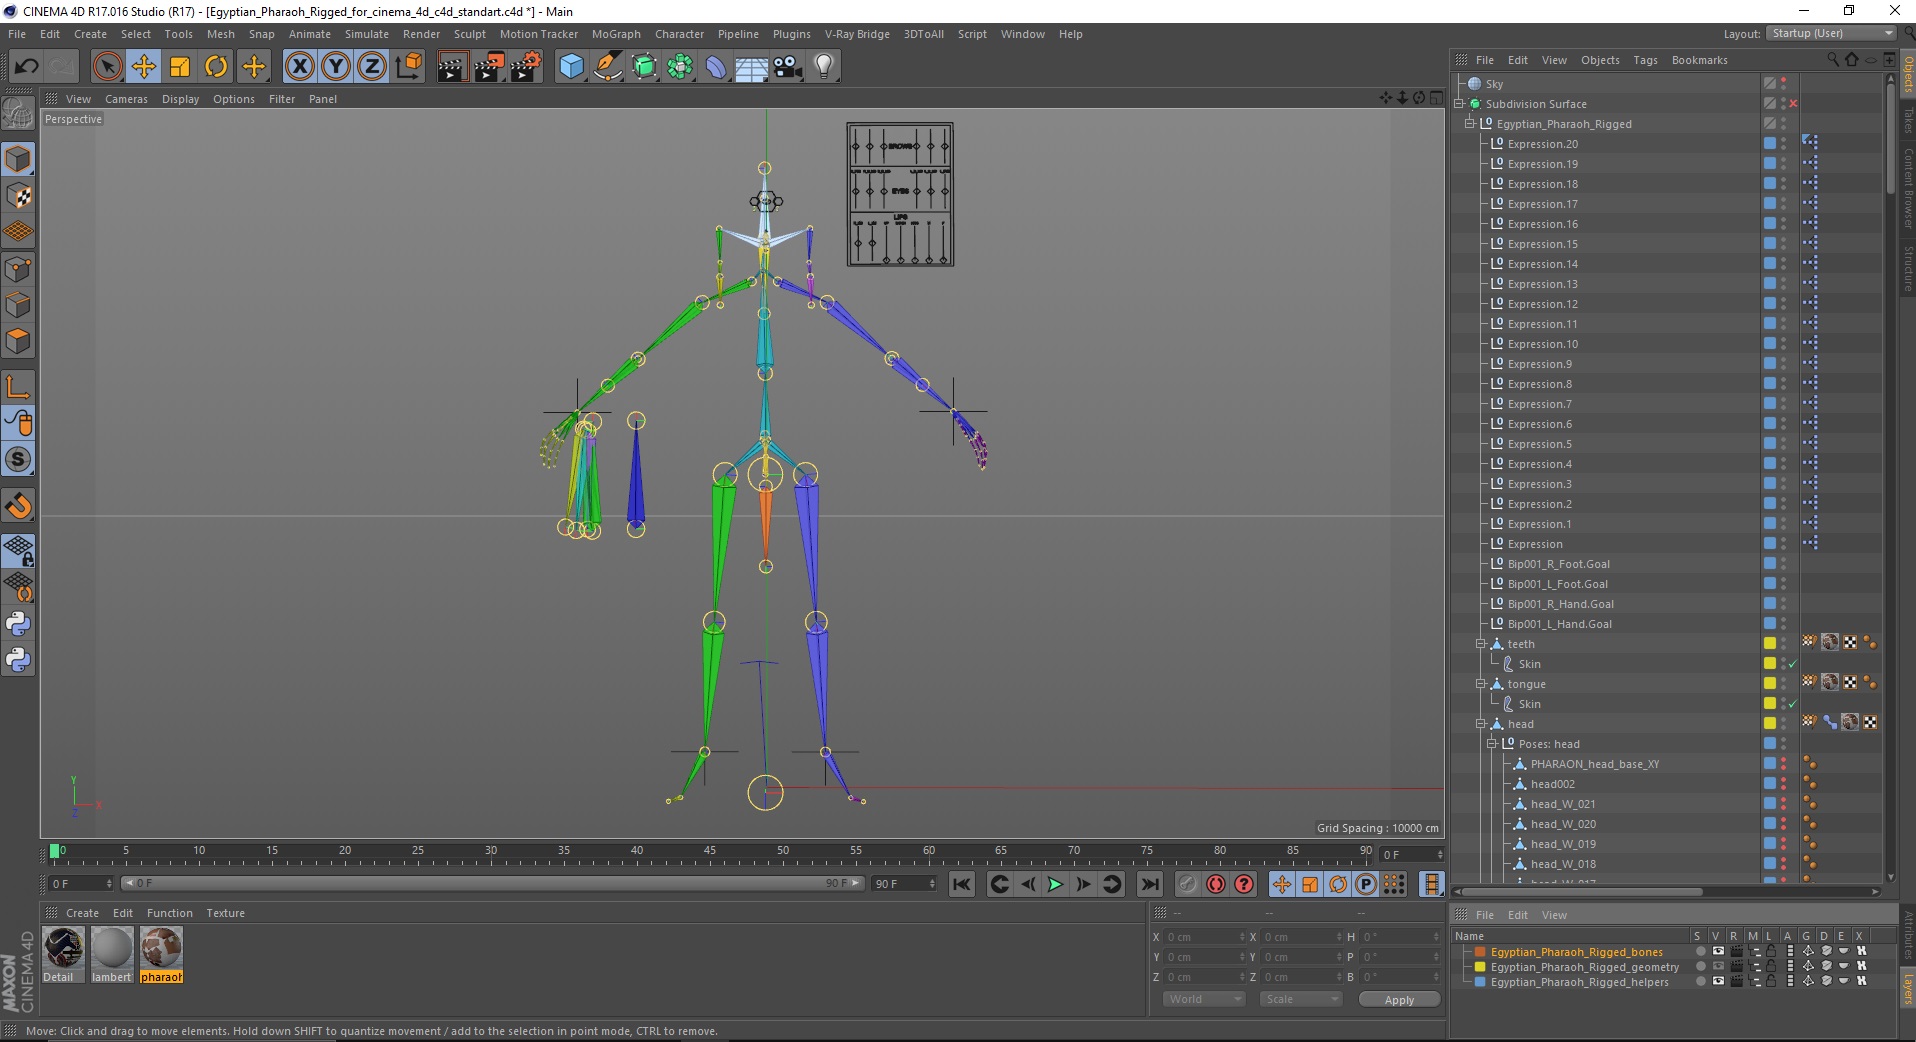
Task: Switch to Texture mode
Action: pyautogui.click(x=18, y=196)
